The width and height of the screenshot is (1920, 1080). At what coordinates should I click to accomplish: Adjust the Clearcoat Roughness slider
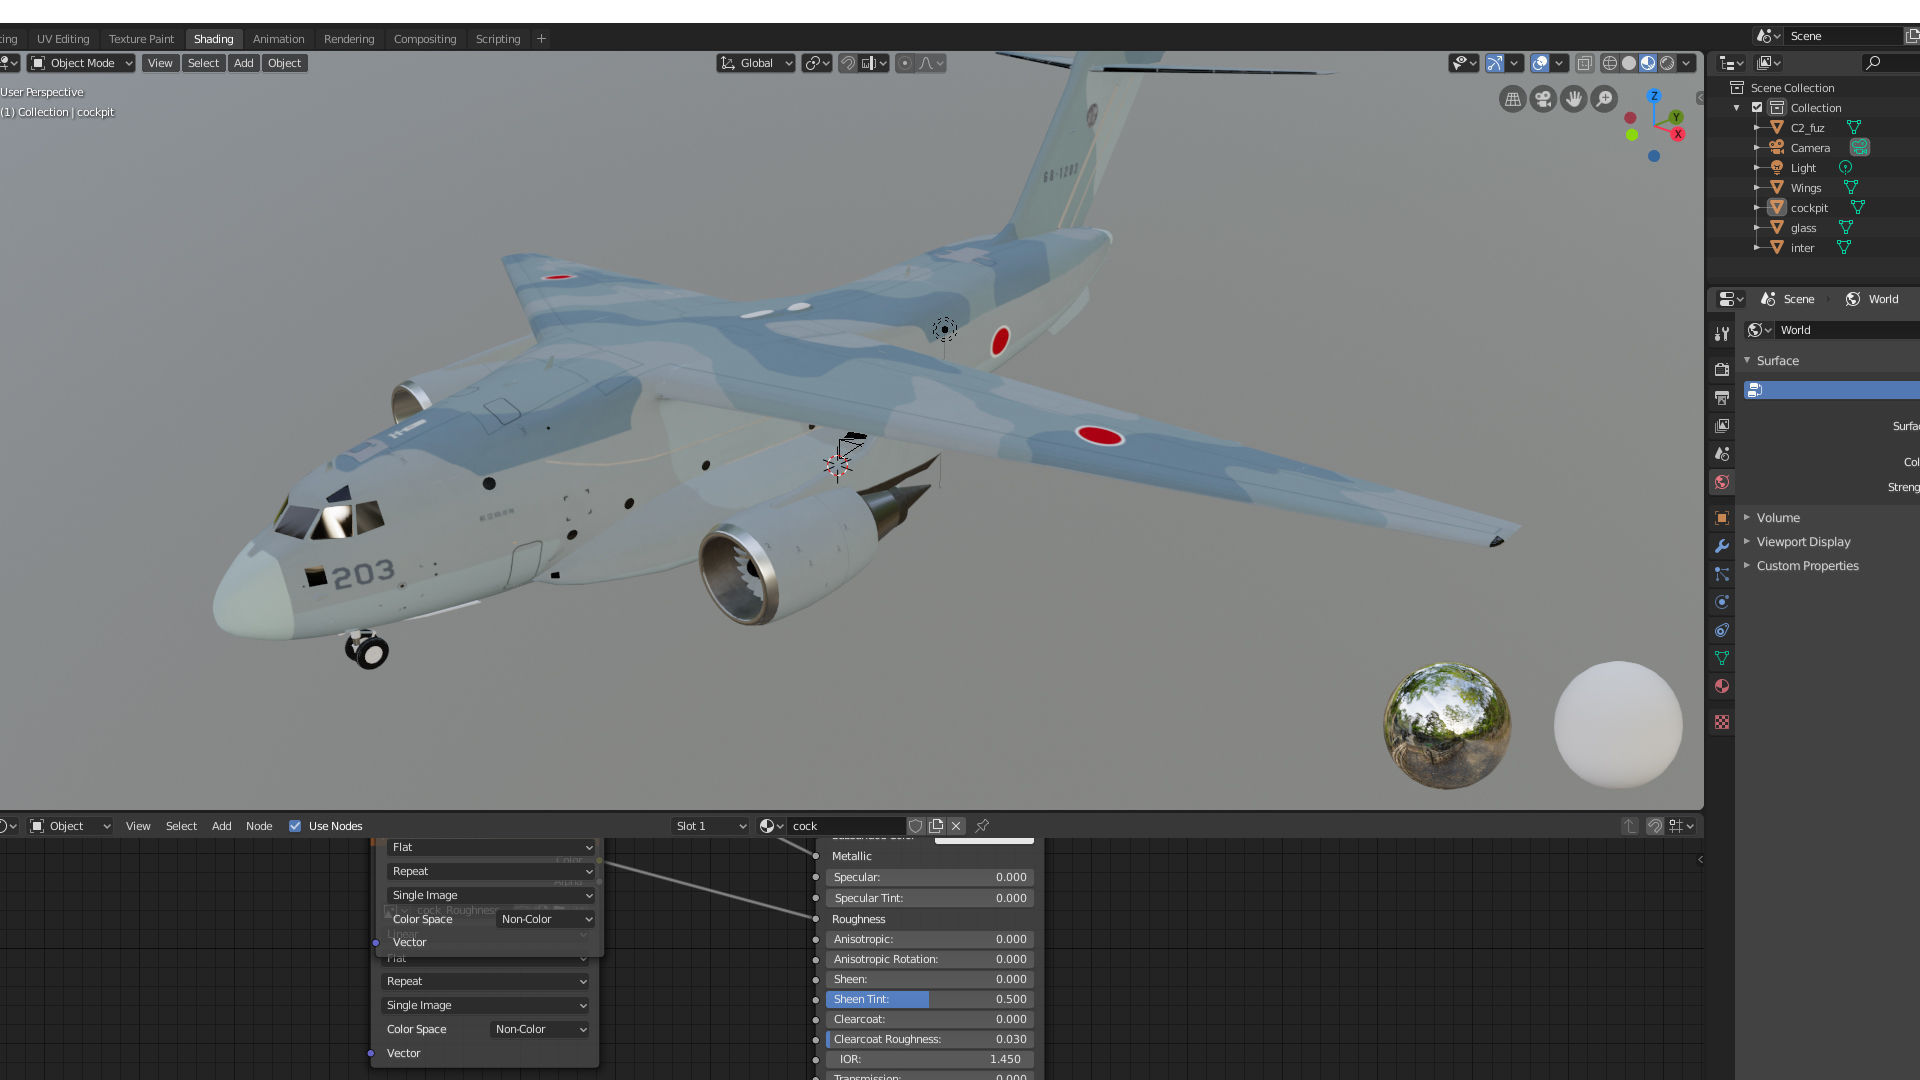pyautogui.click(x=929, y=1039)
